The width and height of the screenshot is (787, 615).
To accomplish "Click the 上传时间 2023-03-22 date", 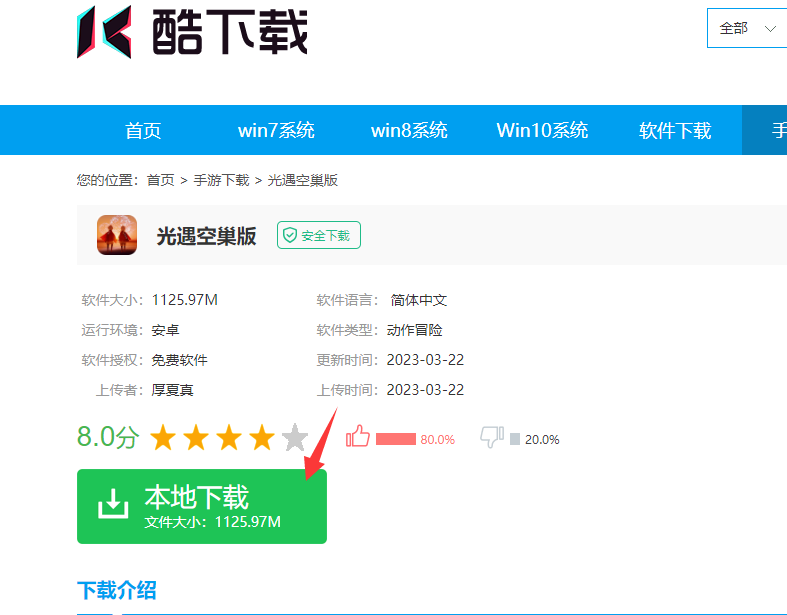I will click(x=425, y=390).
